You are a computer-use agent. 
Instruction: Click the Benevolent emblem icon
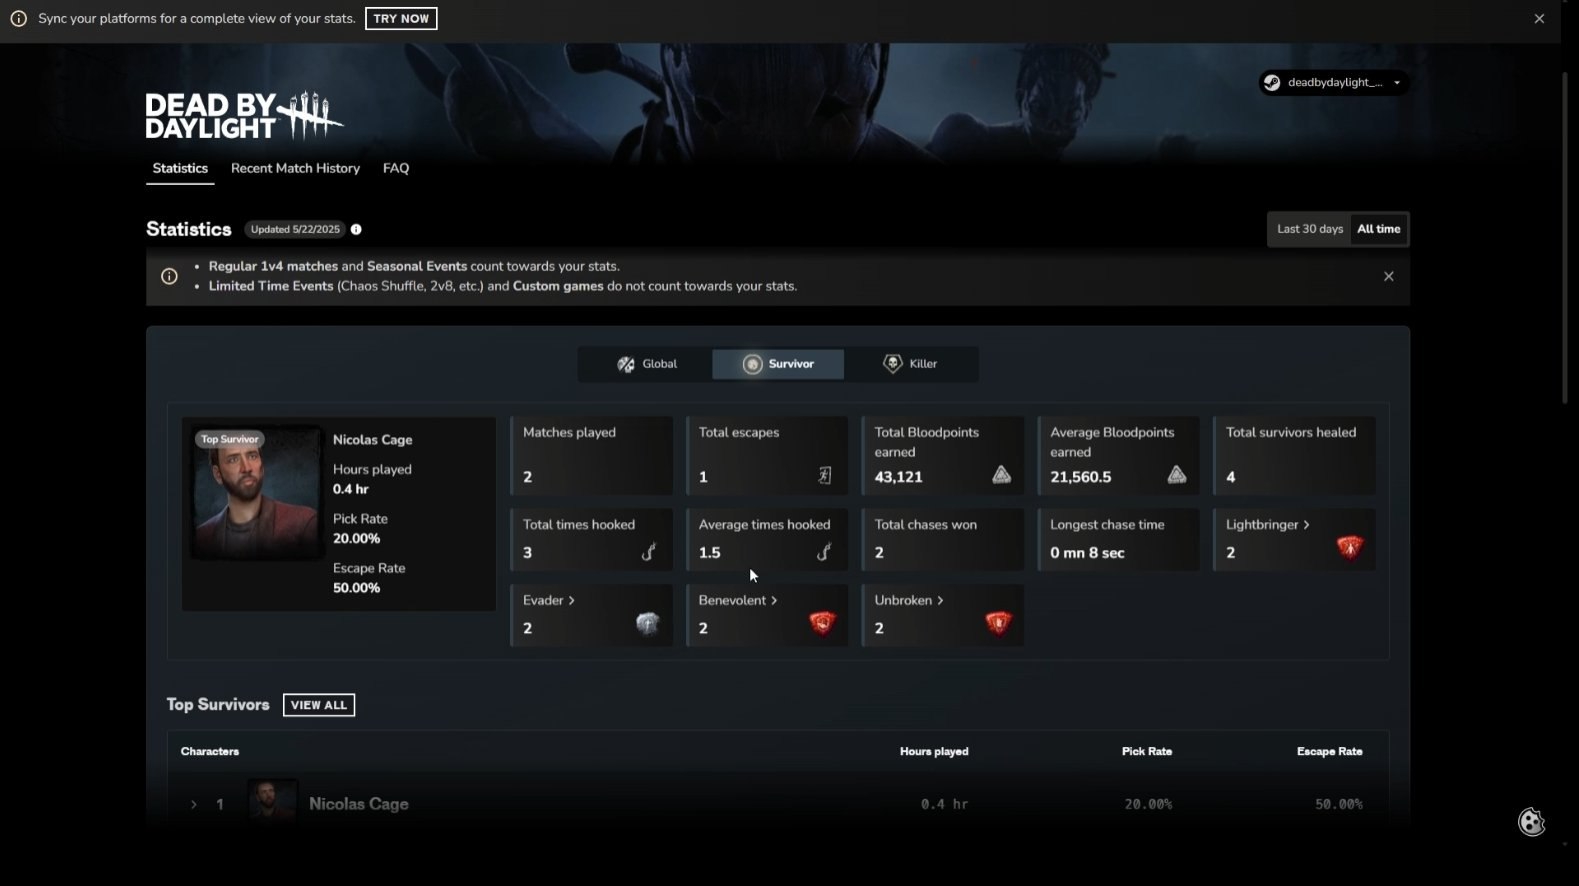823,624
